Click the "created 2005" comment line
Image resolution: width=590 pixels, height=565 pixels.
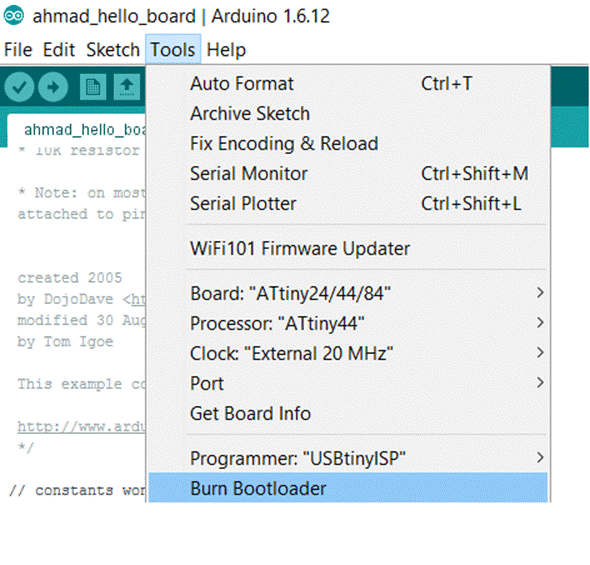(70, 278)
